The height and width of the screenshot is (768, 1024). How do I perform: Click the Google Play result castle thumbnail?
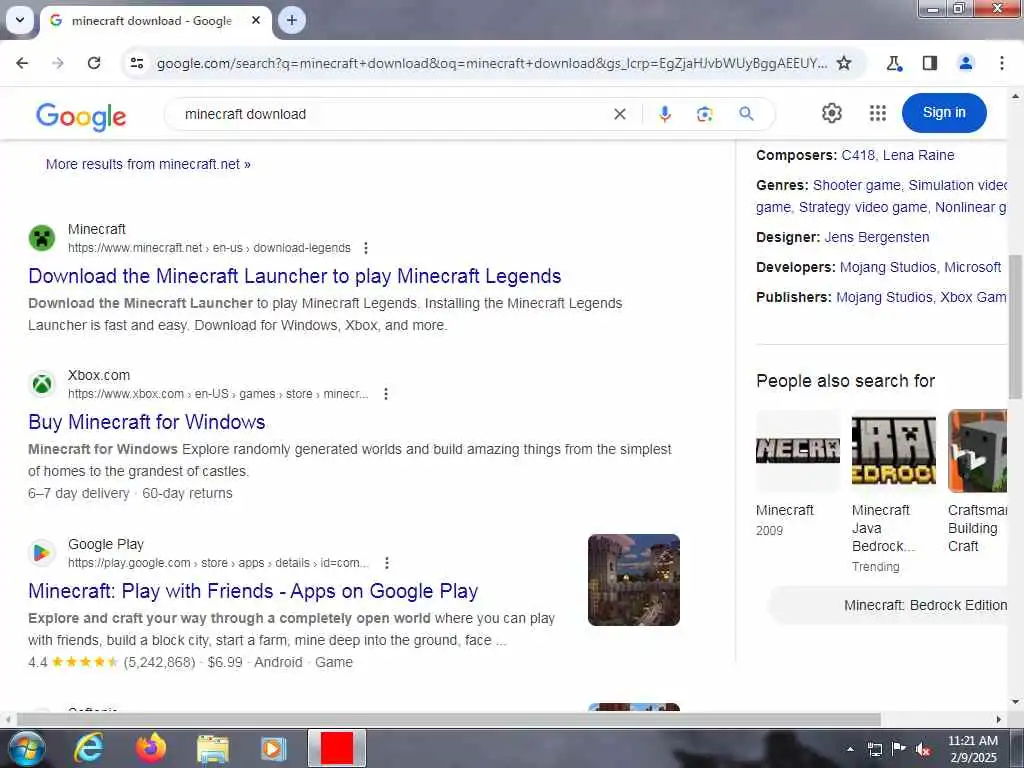coord(633,580)
